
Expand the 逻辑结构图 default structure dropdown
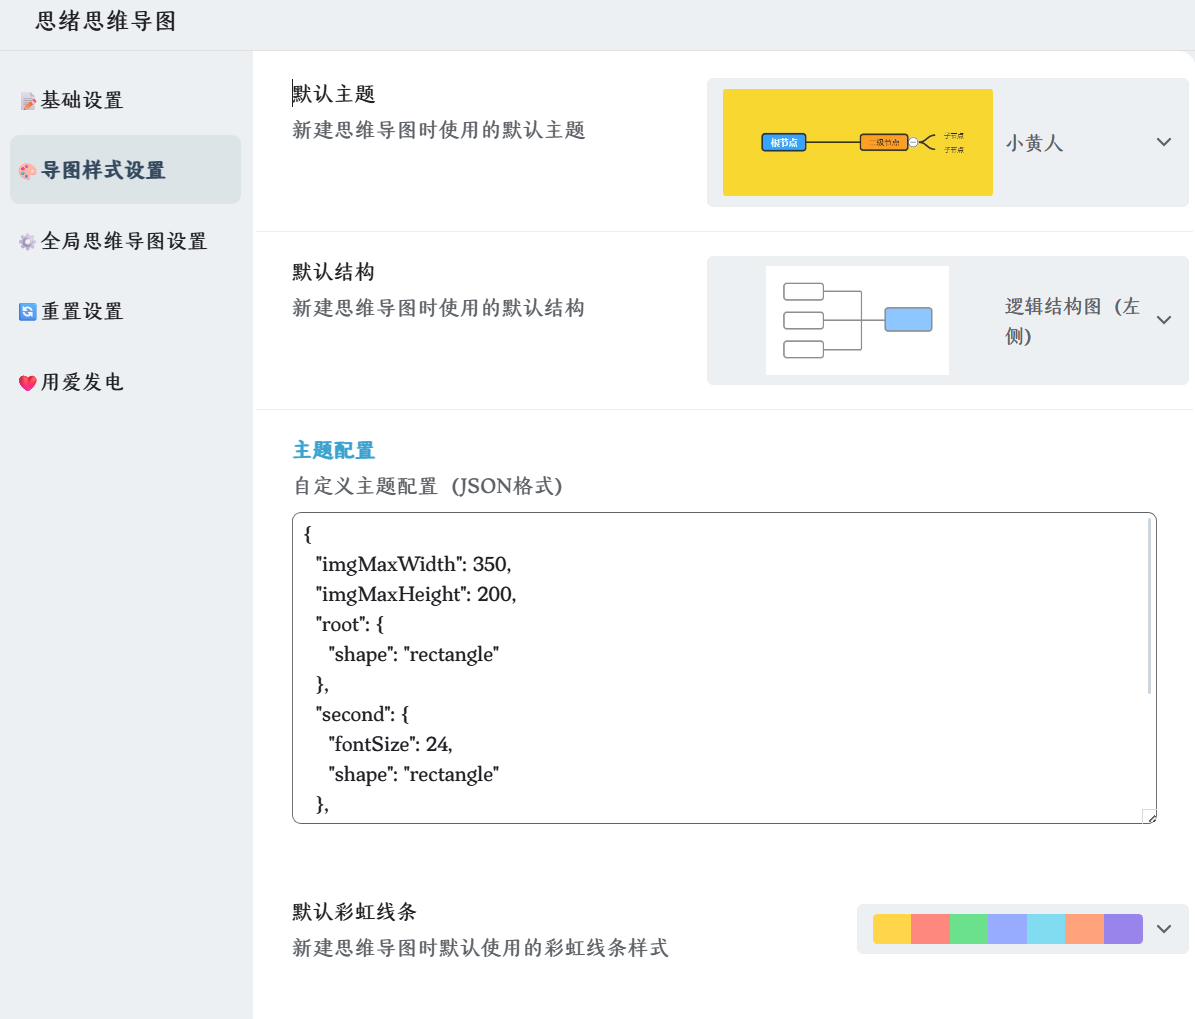pyautogui.click(x=1163, y=320)
